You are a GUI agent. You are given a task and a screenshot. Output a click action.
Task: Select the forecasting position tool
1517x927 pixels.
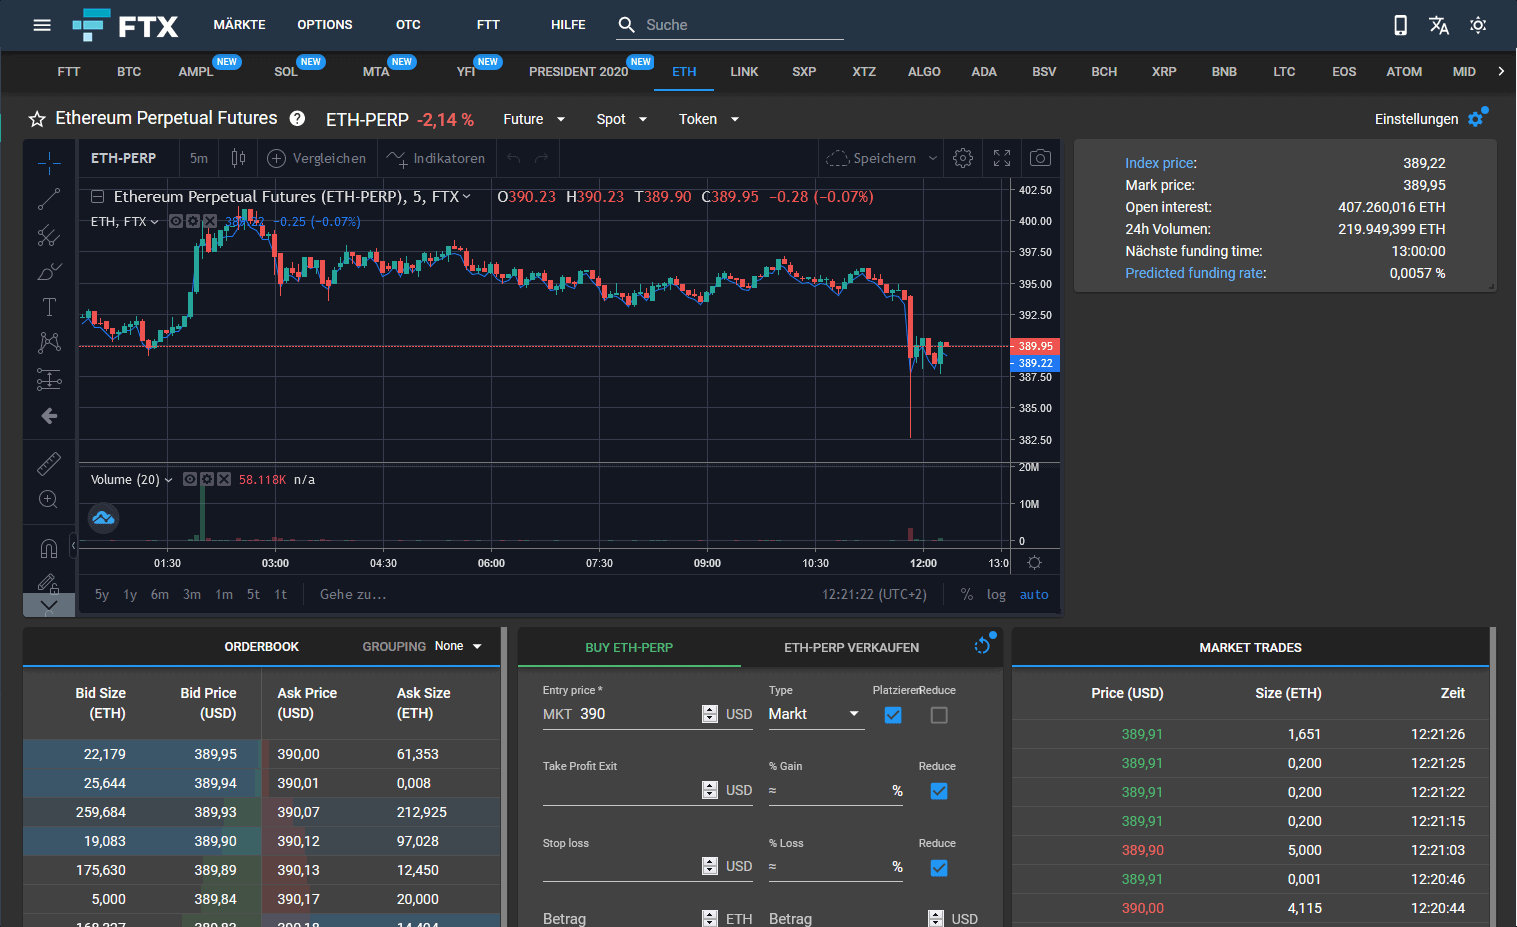tap(49, 379)
